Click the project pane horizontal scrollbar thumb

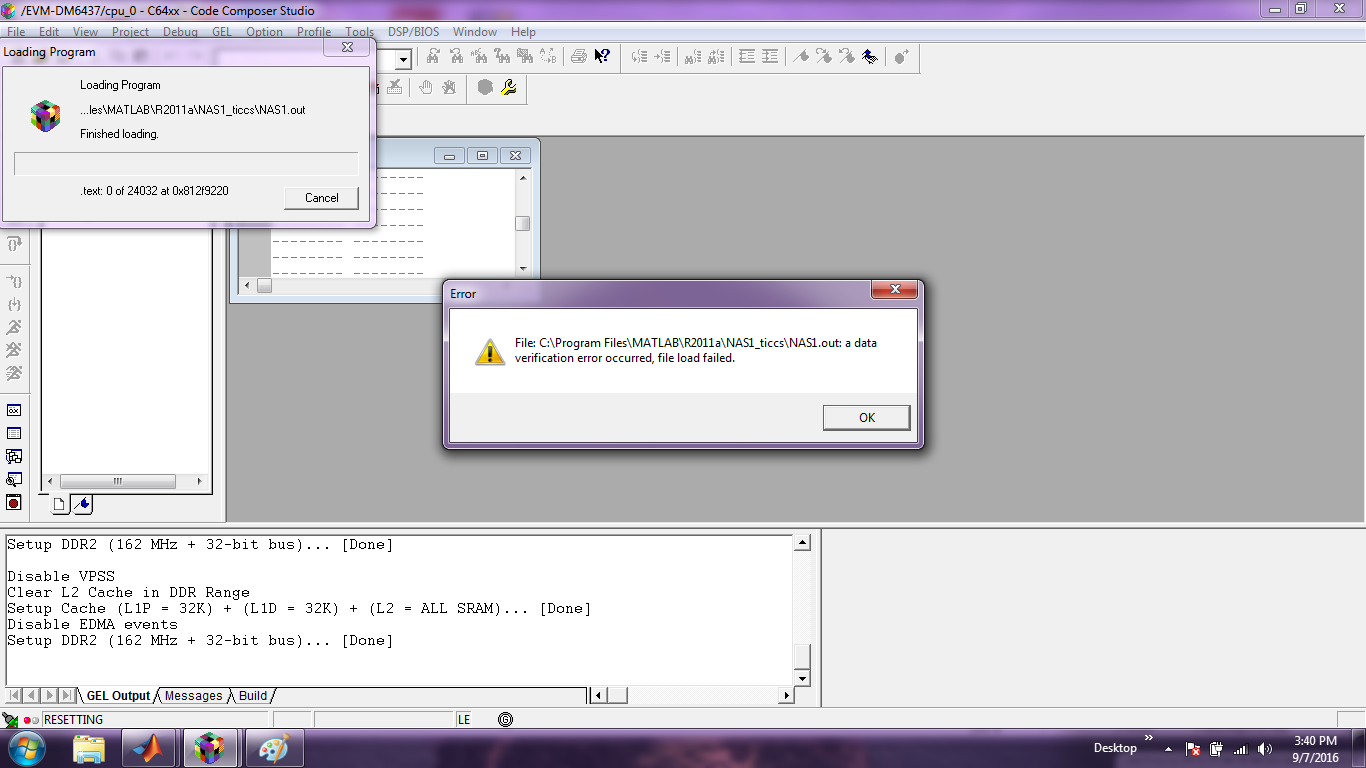pos(118,482)
